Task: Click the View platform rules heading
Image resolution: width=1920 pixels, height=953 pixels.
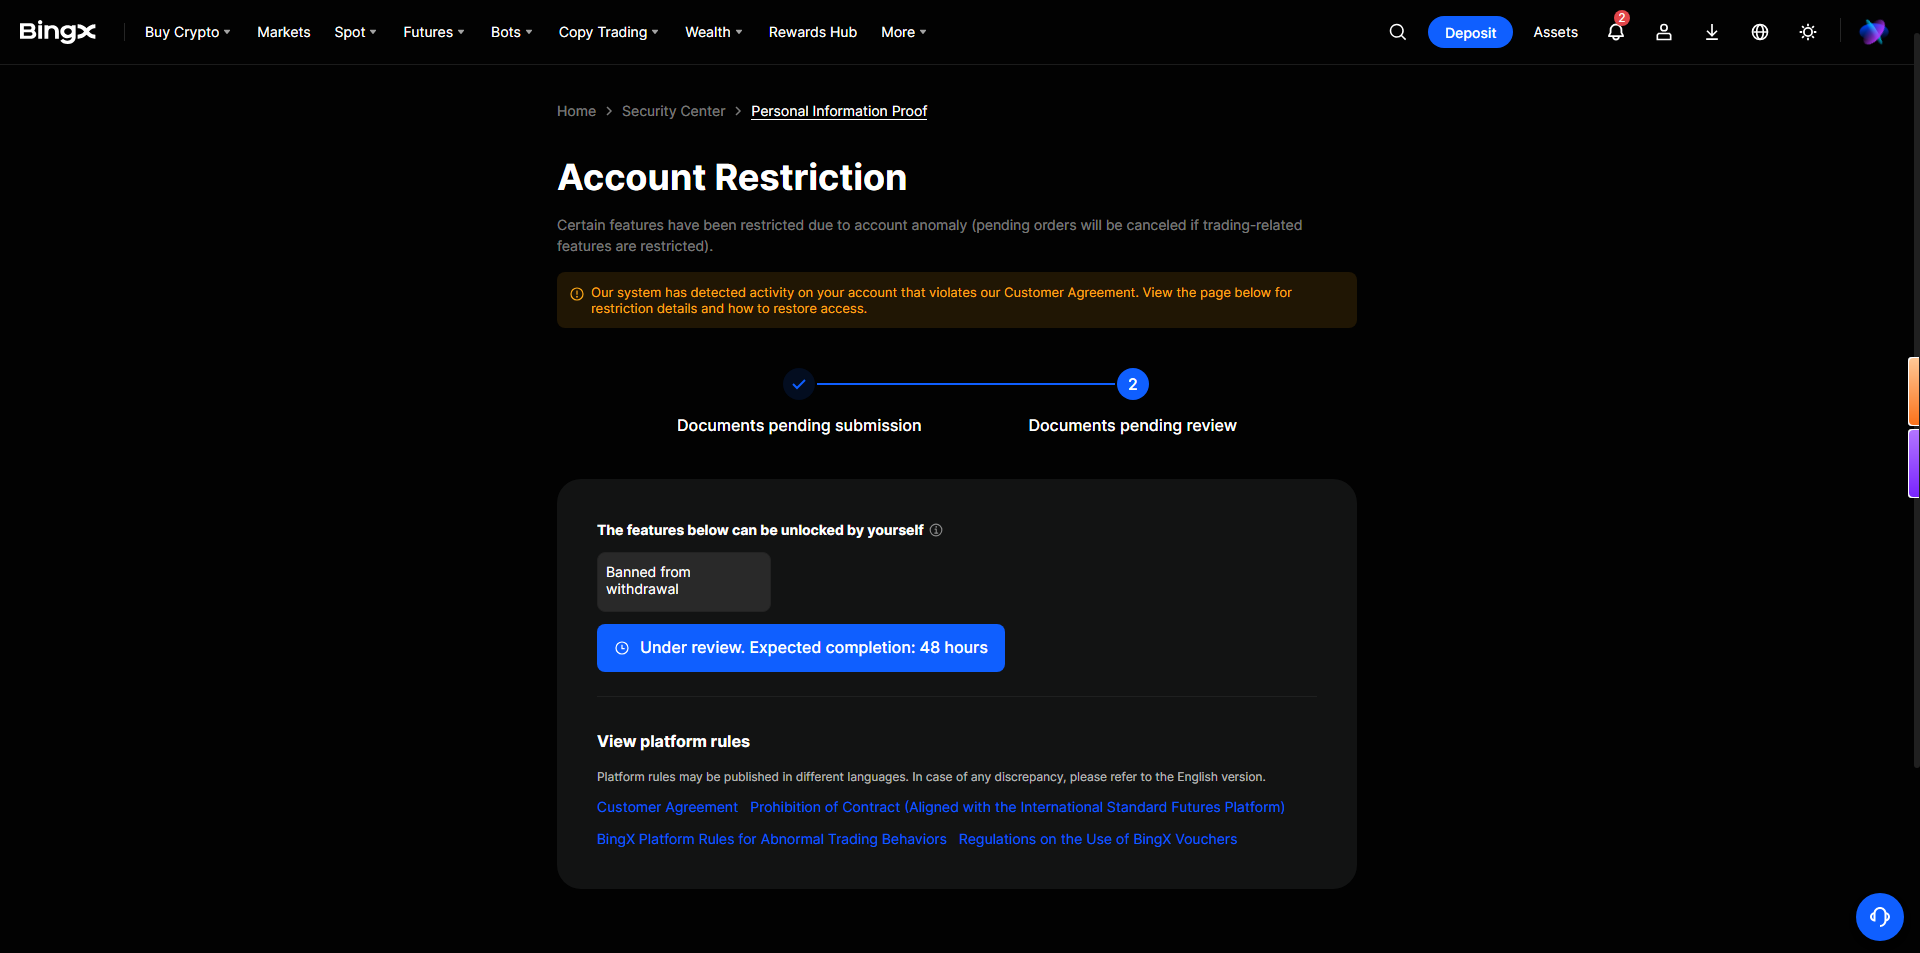Action: click(x=673, y=741)
